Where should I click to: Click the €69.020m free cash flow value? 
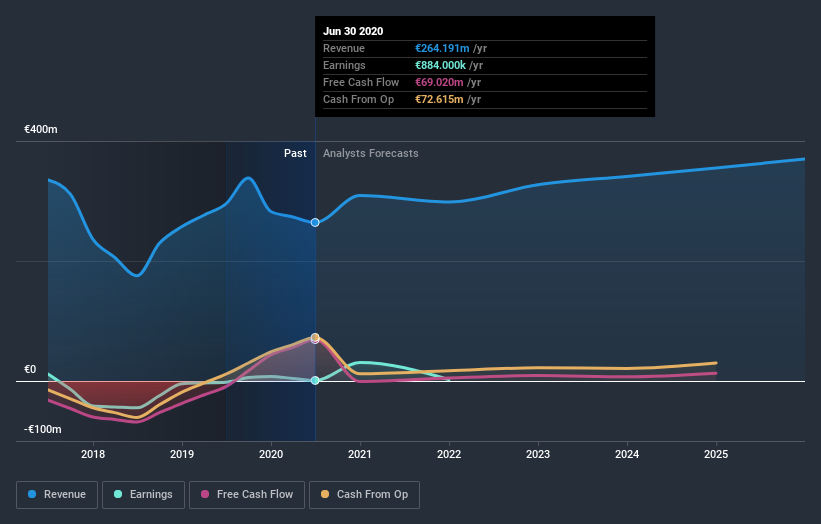(439, 82)
